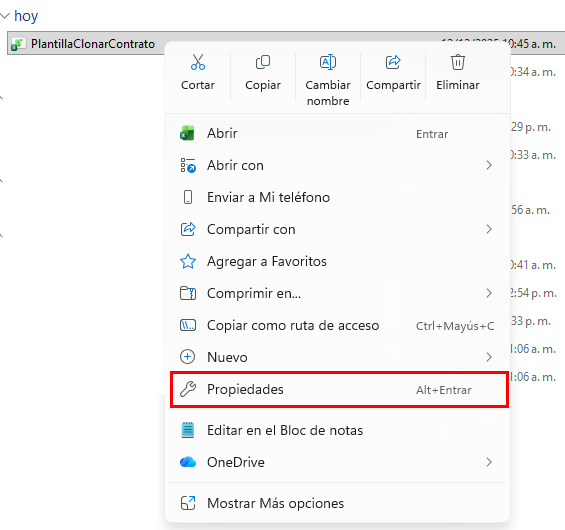Click the path icon beside Copiar como ruta

coord(188,325)
